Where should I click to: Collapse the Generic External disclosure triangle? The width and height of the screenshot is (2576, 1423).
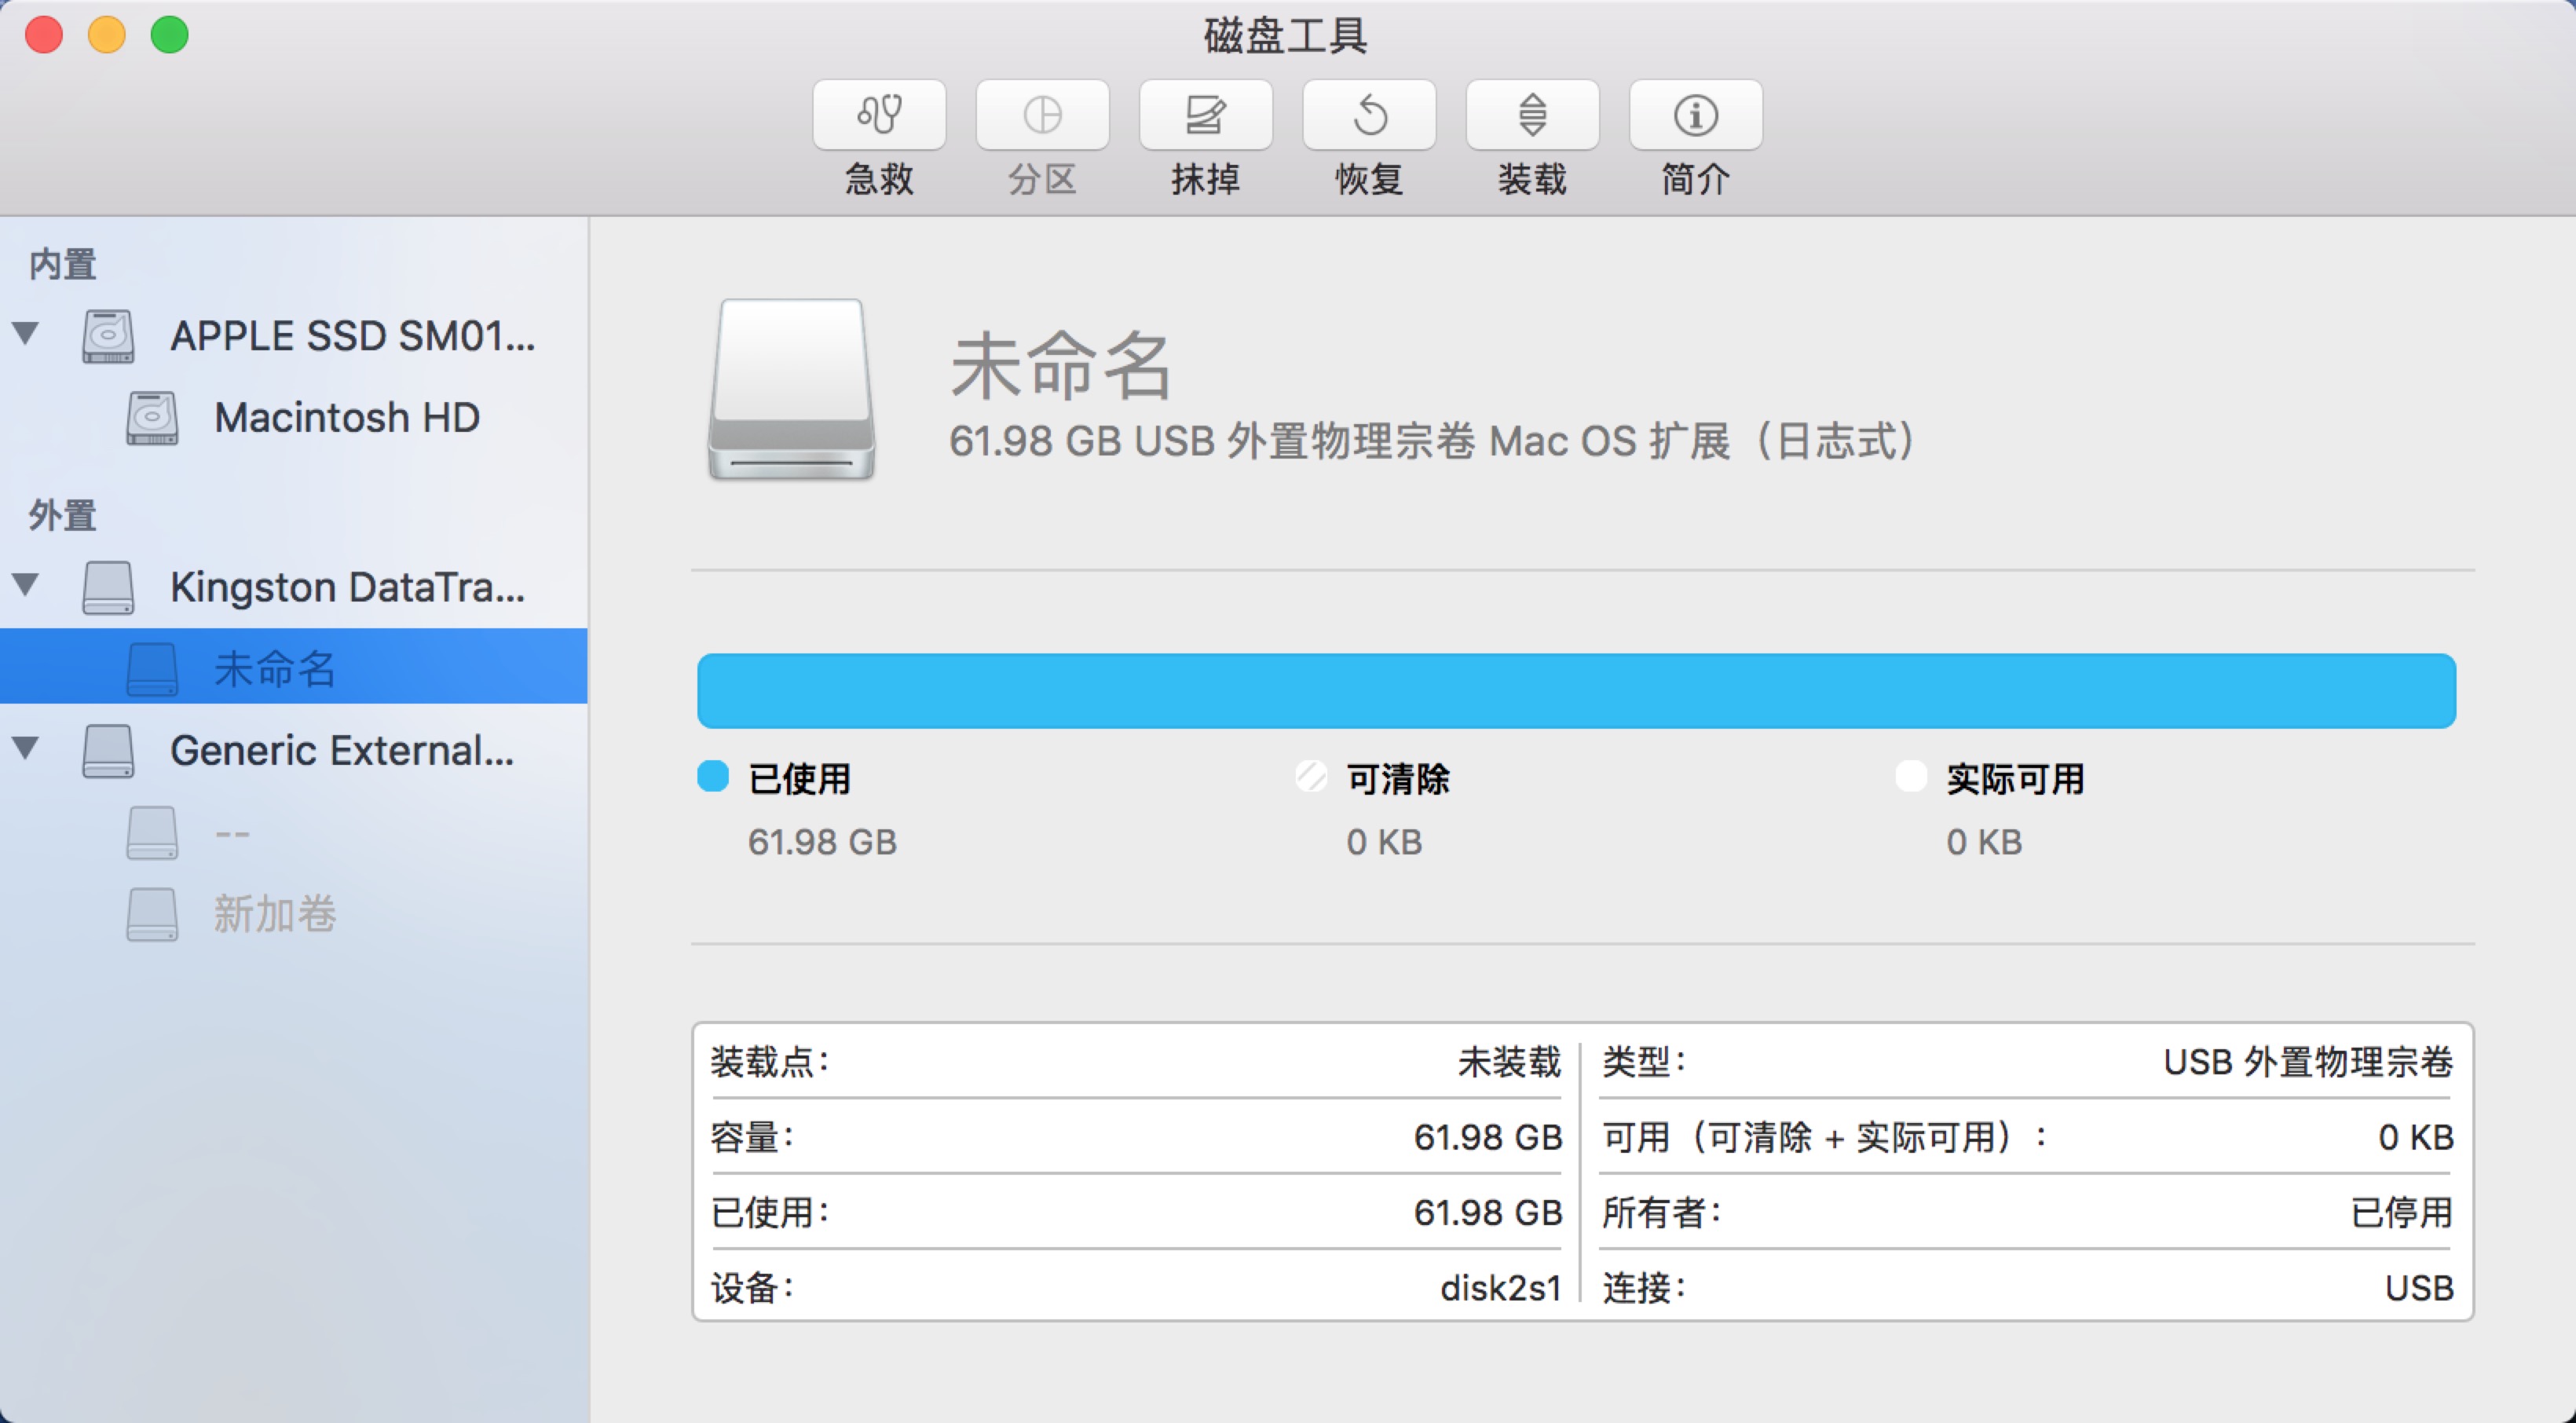point(26,748)
